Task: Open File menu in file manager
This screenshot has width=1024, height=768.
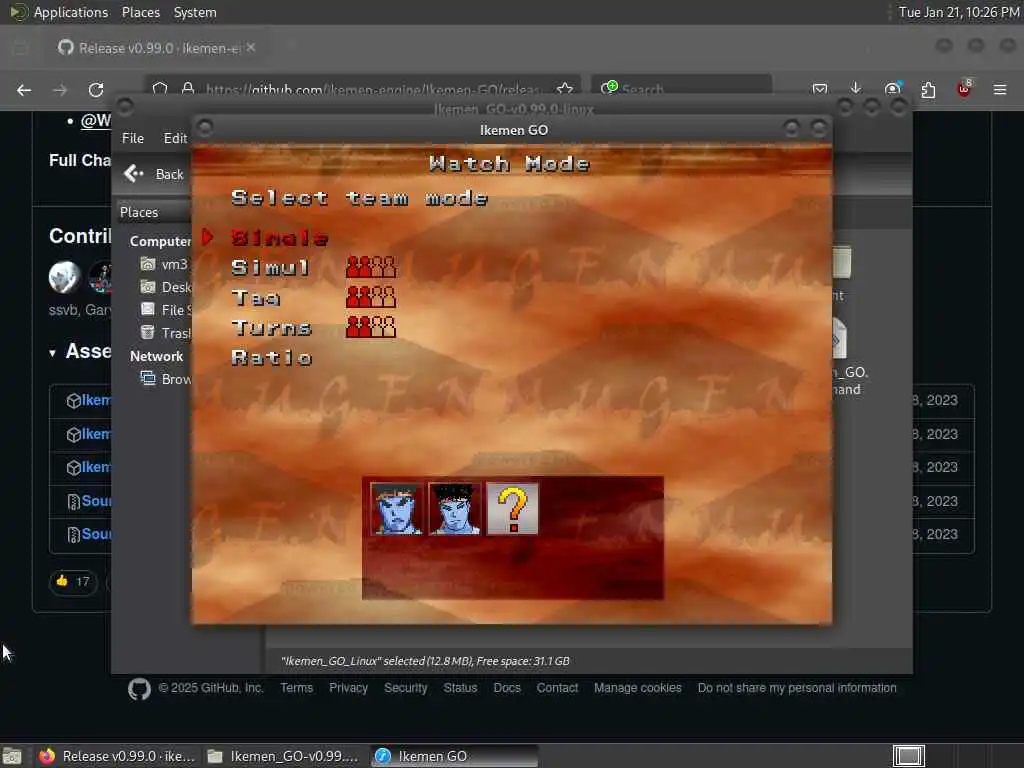Action: (133, 138)
